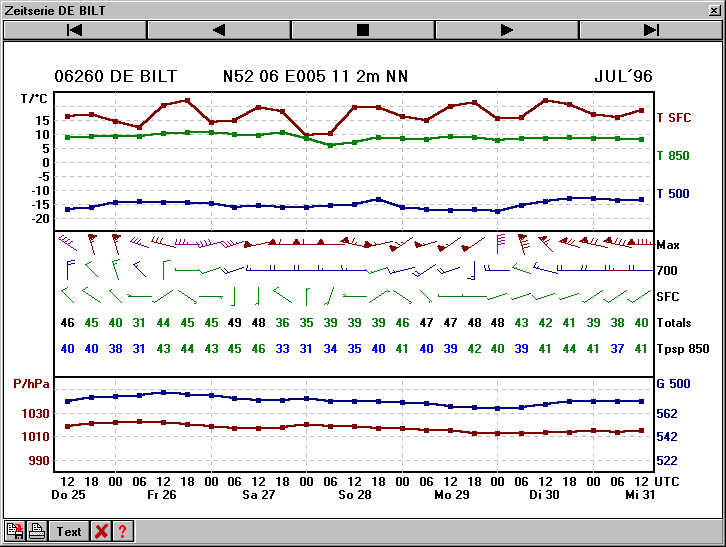726x547 pixels.
Task: Jump to the first time step
Action: pos(75,30)
